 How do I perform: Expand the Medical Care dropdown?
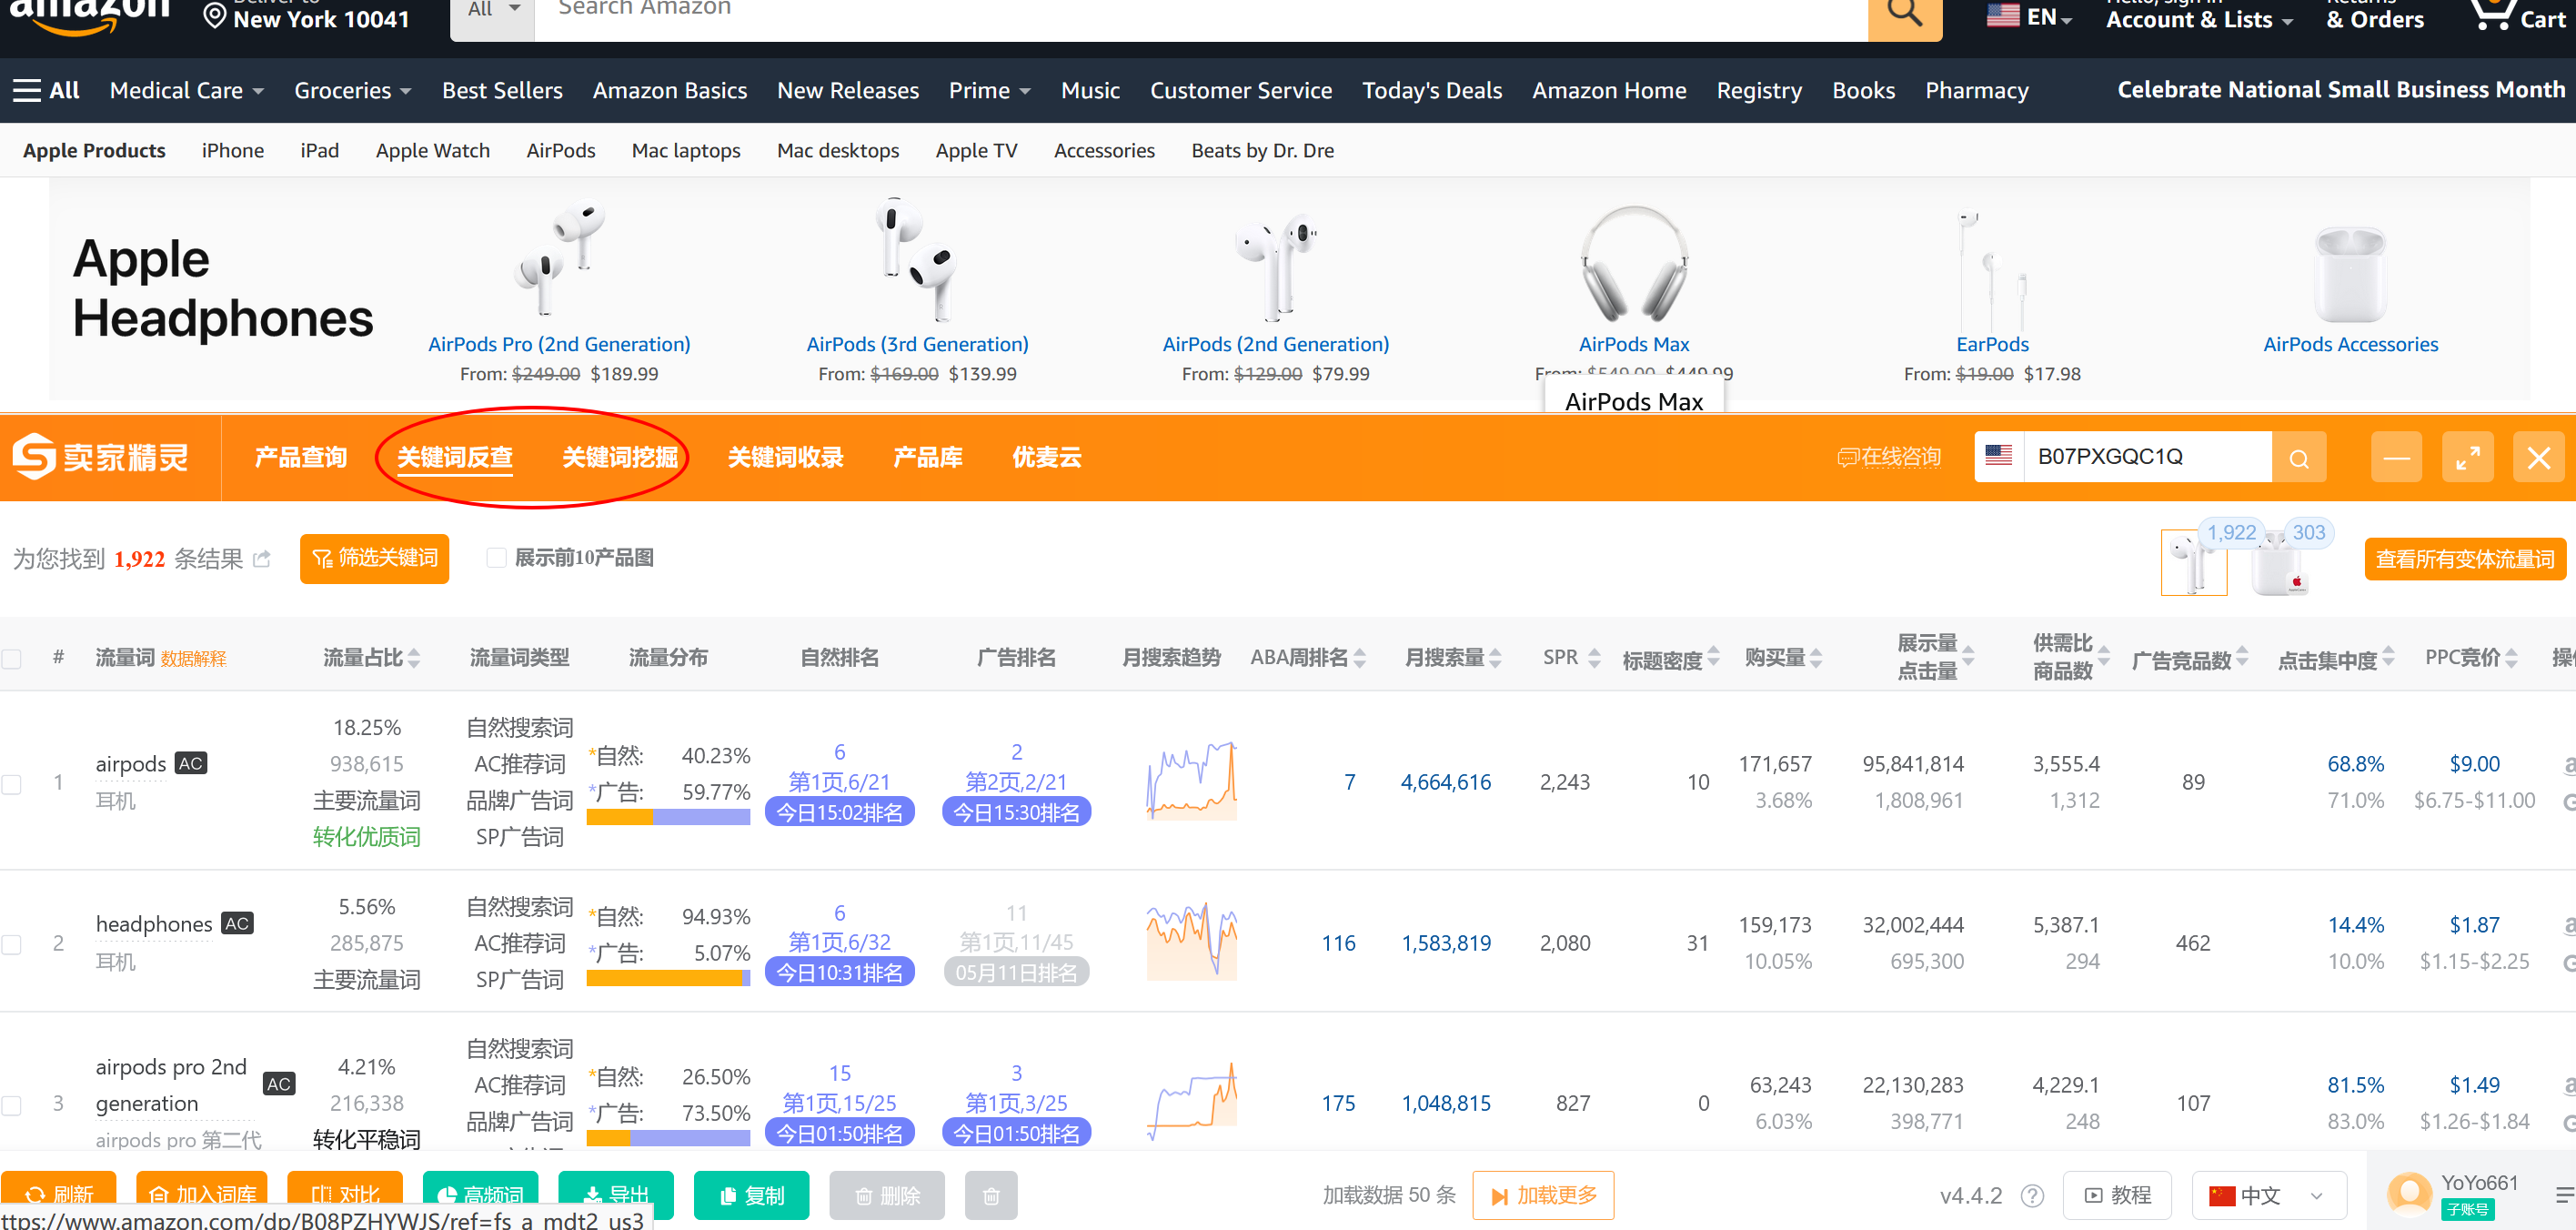point(187,91)
